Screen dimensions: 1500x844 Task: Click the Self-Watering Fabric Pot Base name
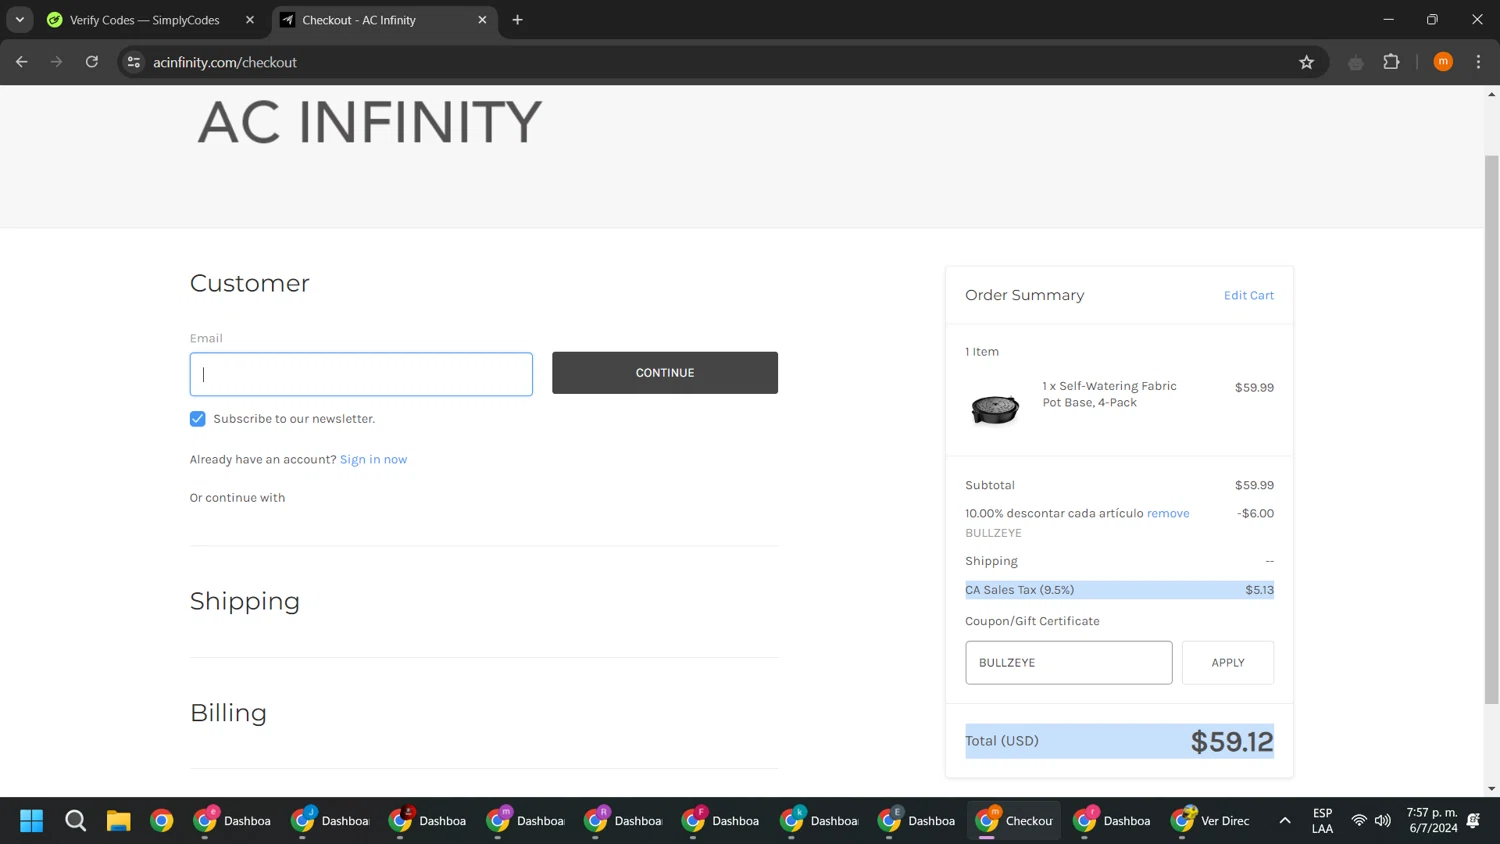(x=1109, y=394)
